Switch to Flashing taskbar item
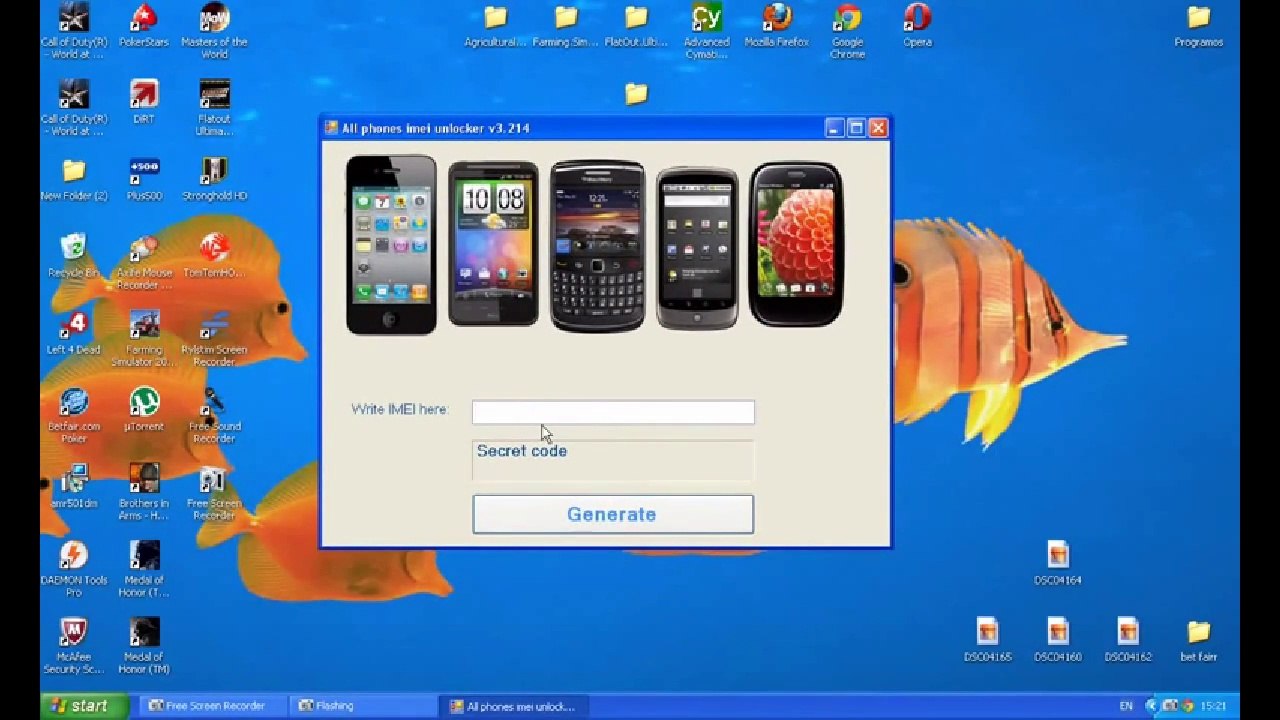 click(362, 706)
